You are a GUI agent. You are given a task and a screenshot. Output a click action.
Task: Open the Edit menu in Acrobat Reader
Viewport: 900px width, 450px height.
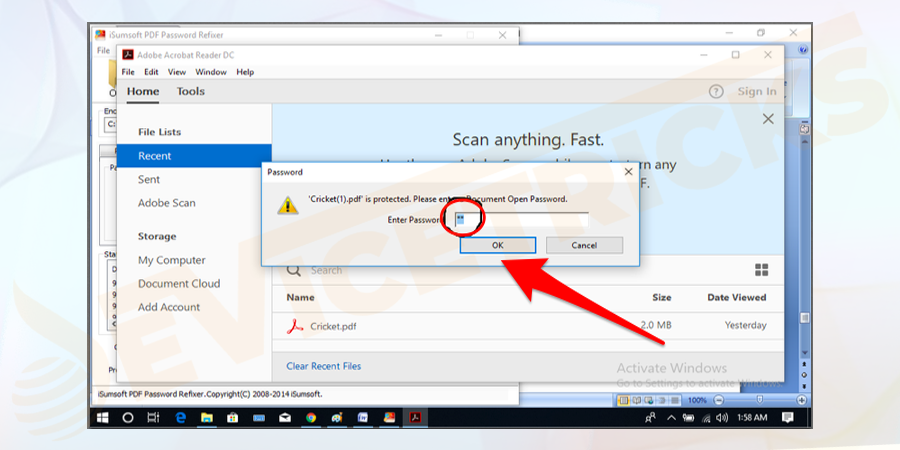pyautogui.click(x=151, y=72)
